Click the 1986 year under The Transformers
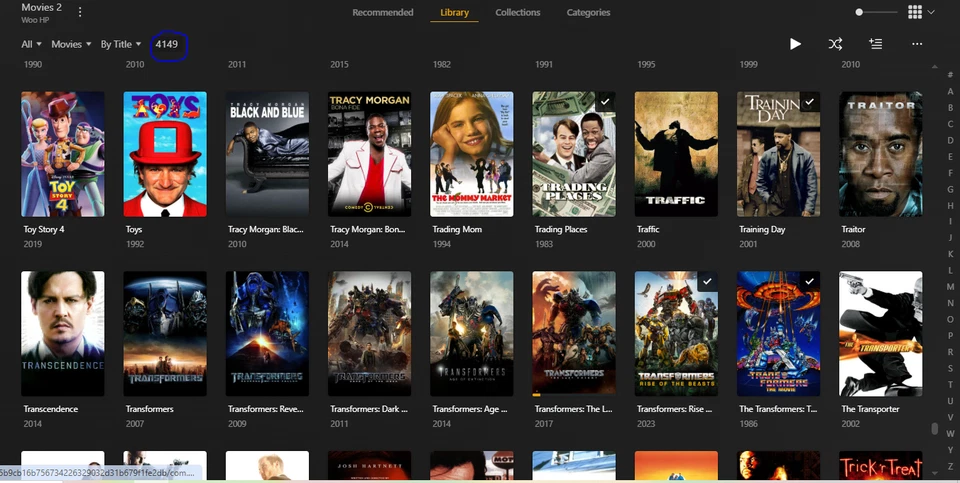This screenshot has width=960, height=483. [748, 424]
